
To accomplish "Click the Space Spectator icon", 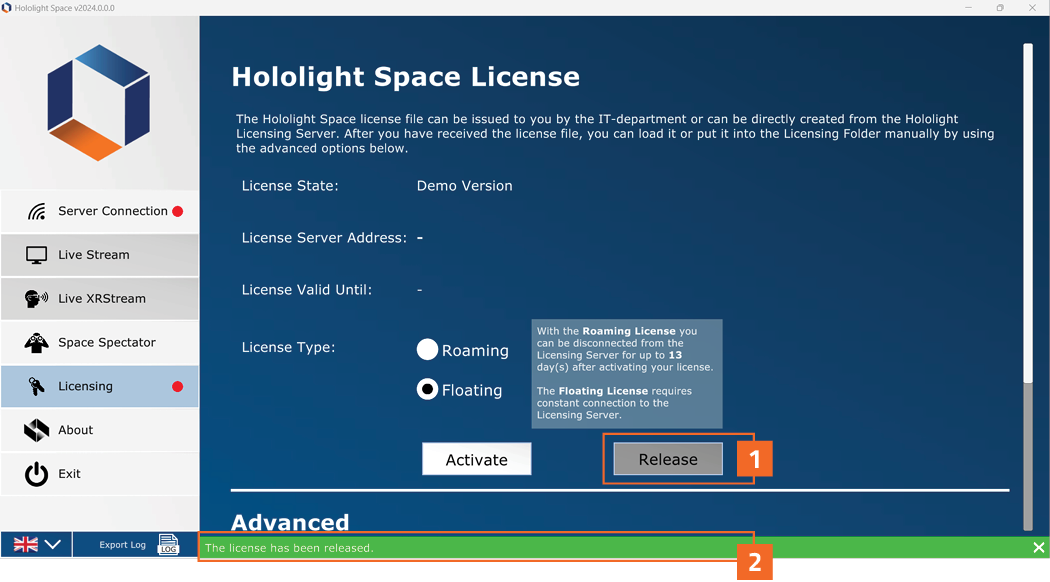I will coord(36,343).
